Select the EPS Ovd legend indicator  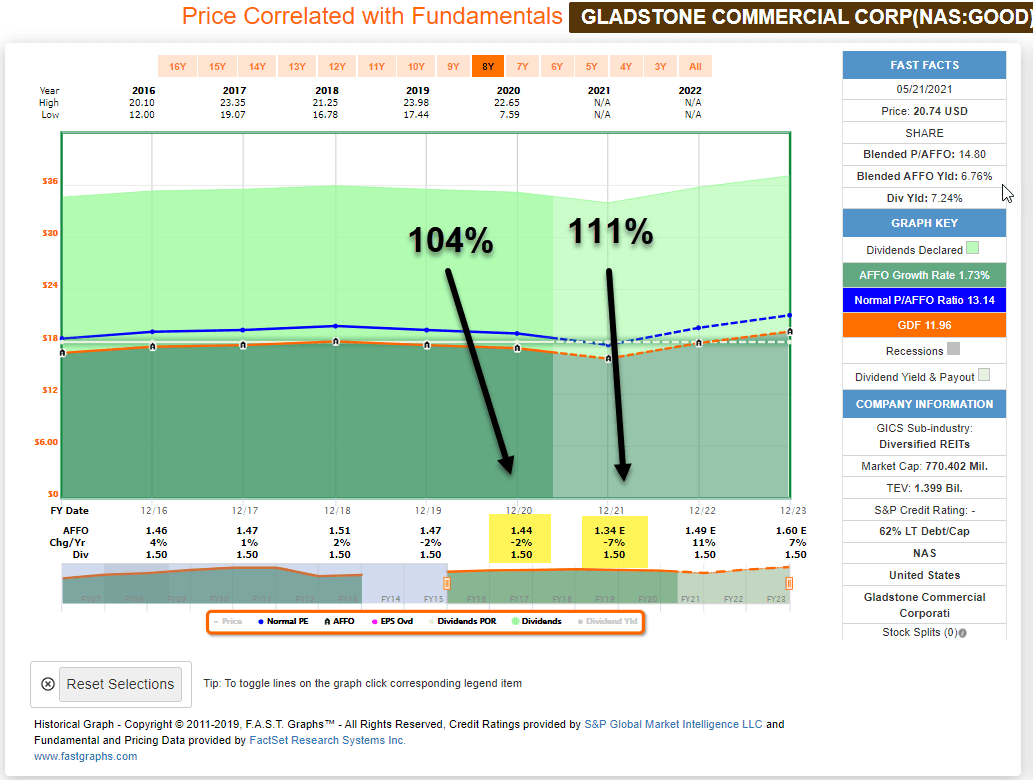397,619
